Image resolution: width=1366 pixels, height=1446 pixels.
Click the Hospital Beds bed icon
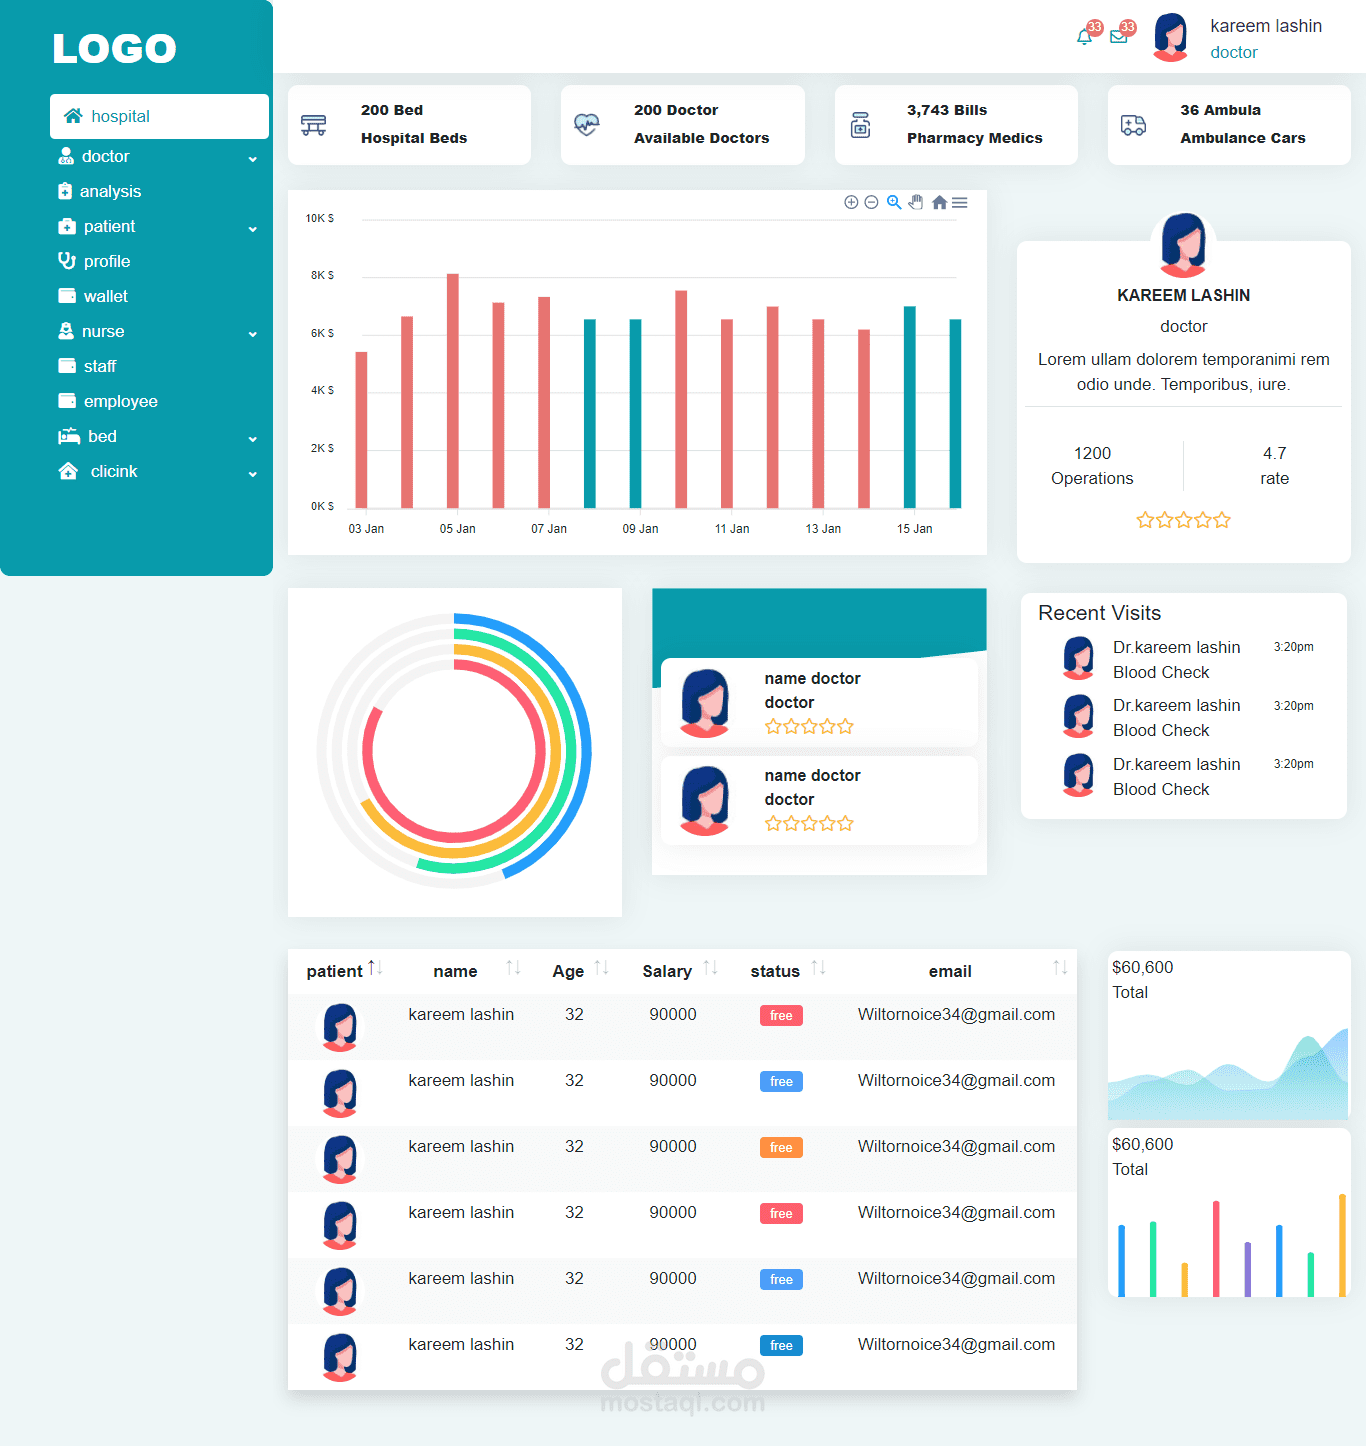[x=314, y=125]
